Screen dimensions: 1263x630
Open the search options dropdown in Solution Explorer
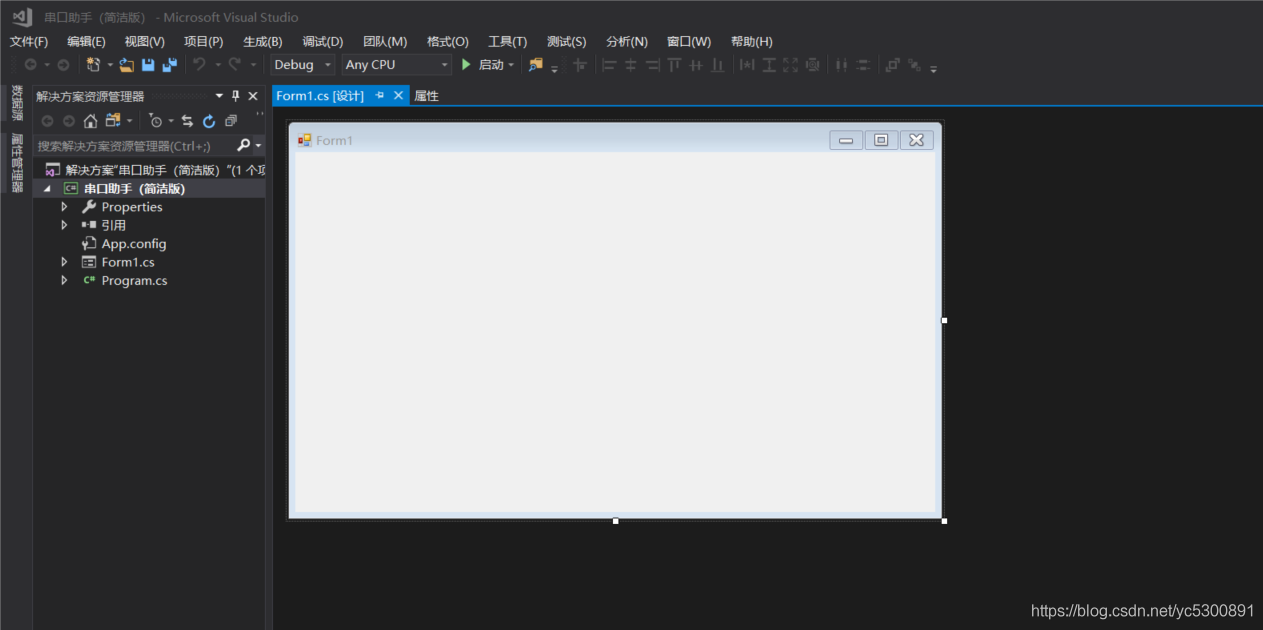coord(258,146)
